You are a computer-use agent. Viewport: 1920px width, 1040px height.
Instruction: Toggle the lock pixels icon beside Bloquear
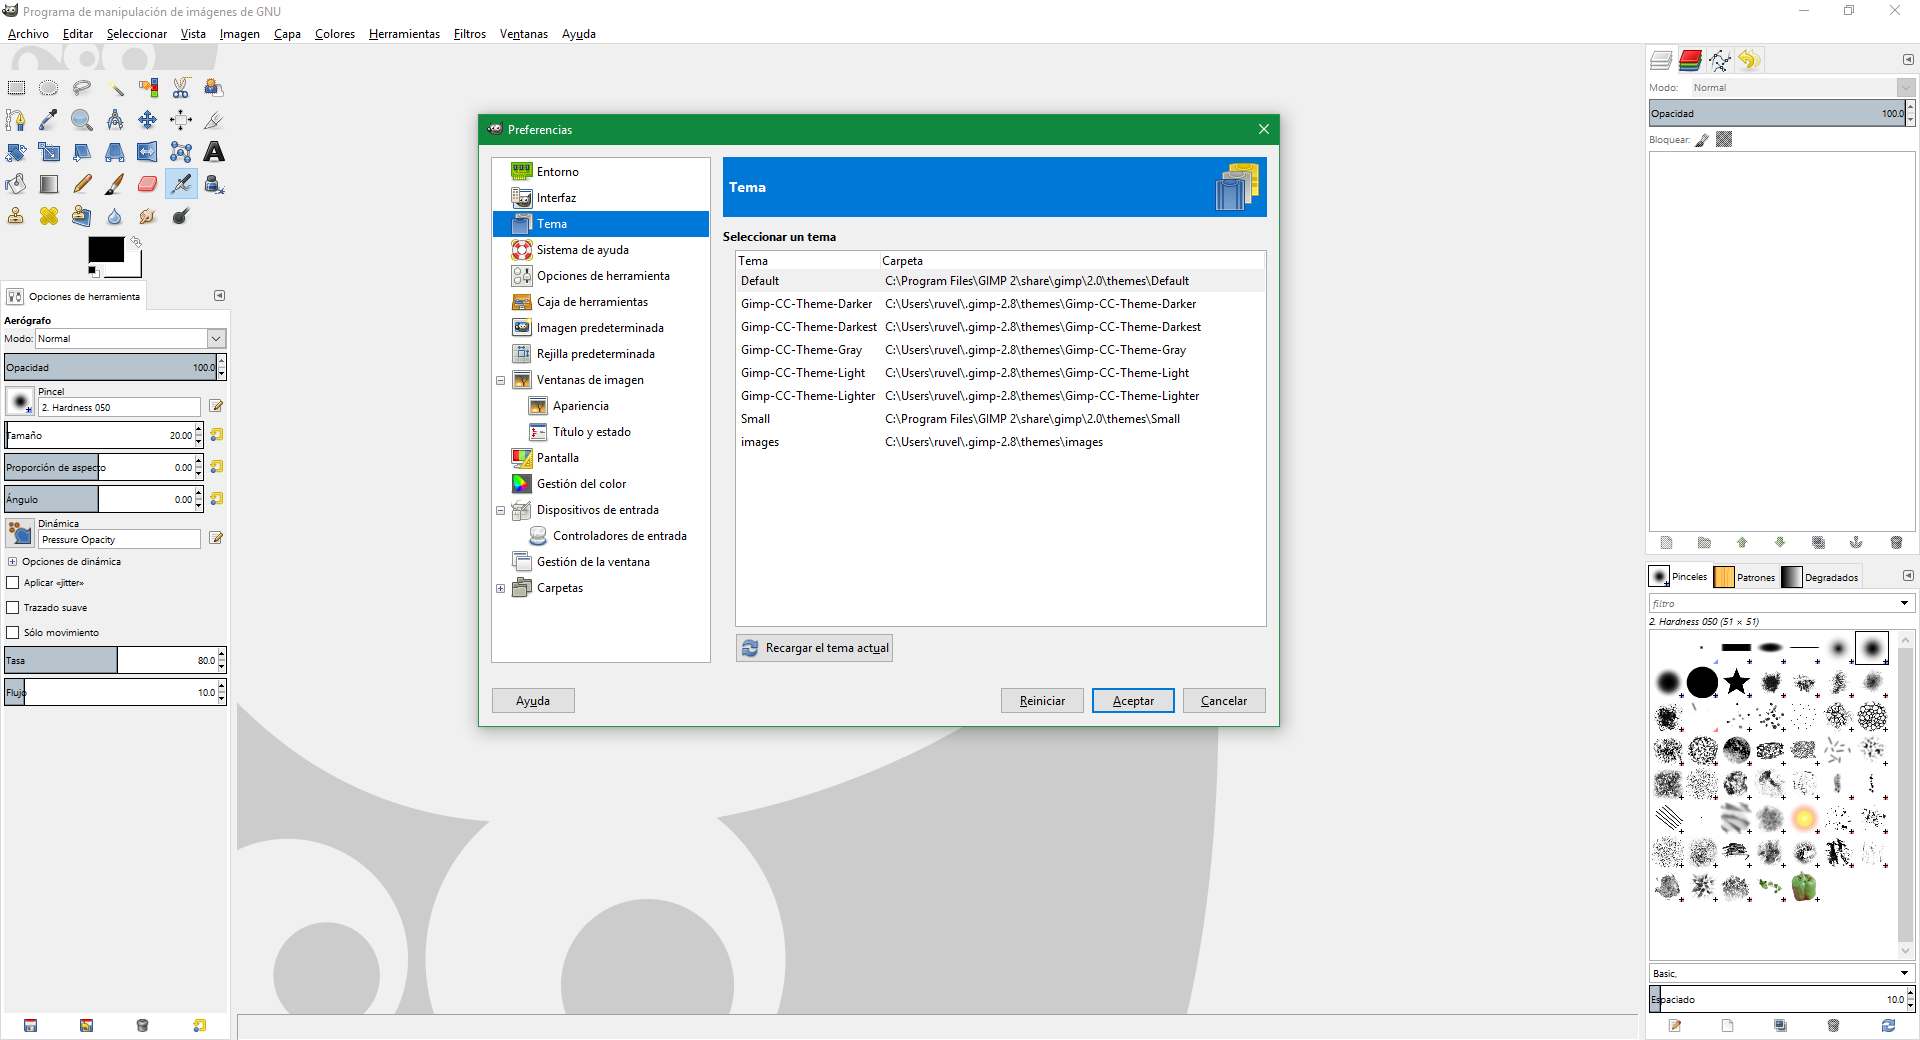click(x=1702, y=140)
